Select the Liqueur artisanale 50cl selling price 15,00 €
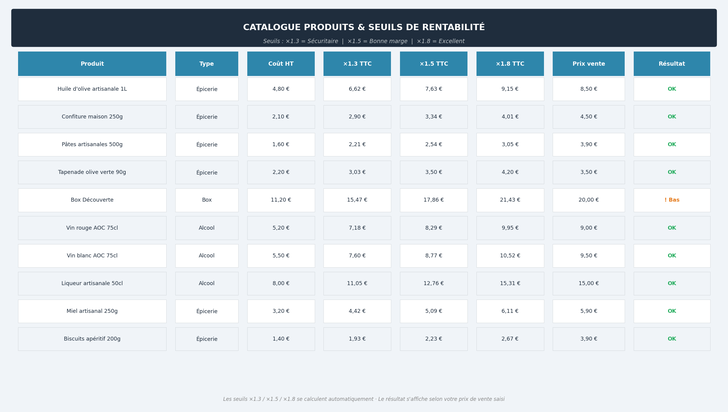Screen dimensions: 728x412 point(588,283)
